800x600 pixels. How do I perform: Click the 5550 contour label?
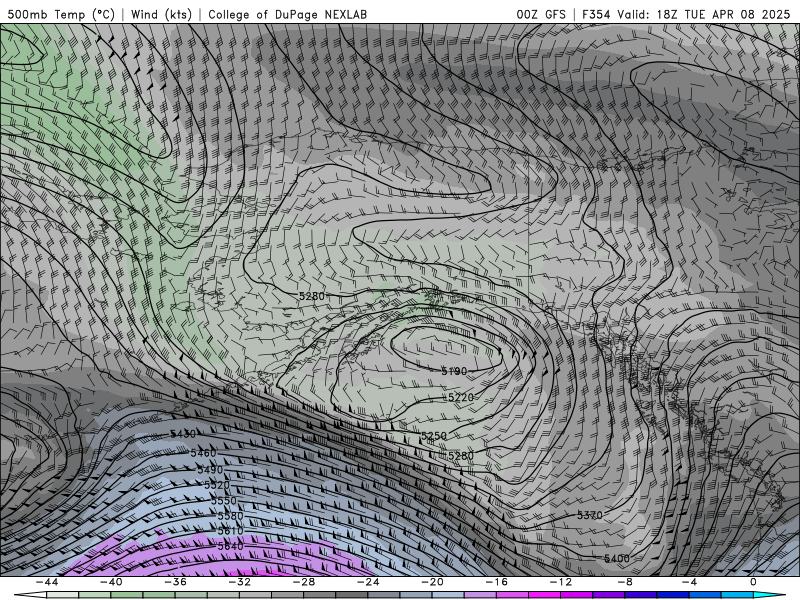(x=223, y=501)
